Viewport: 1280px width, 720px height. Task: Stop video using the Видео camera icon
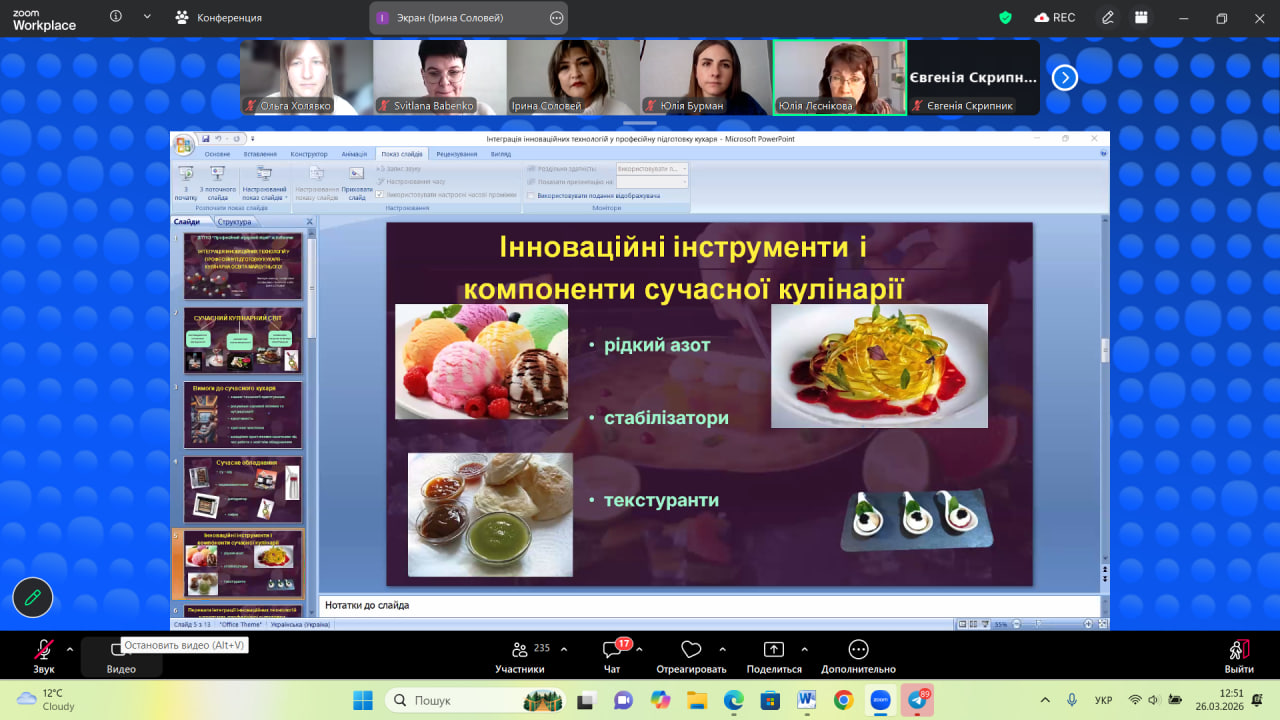(x=120, y=651)
